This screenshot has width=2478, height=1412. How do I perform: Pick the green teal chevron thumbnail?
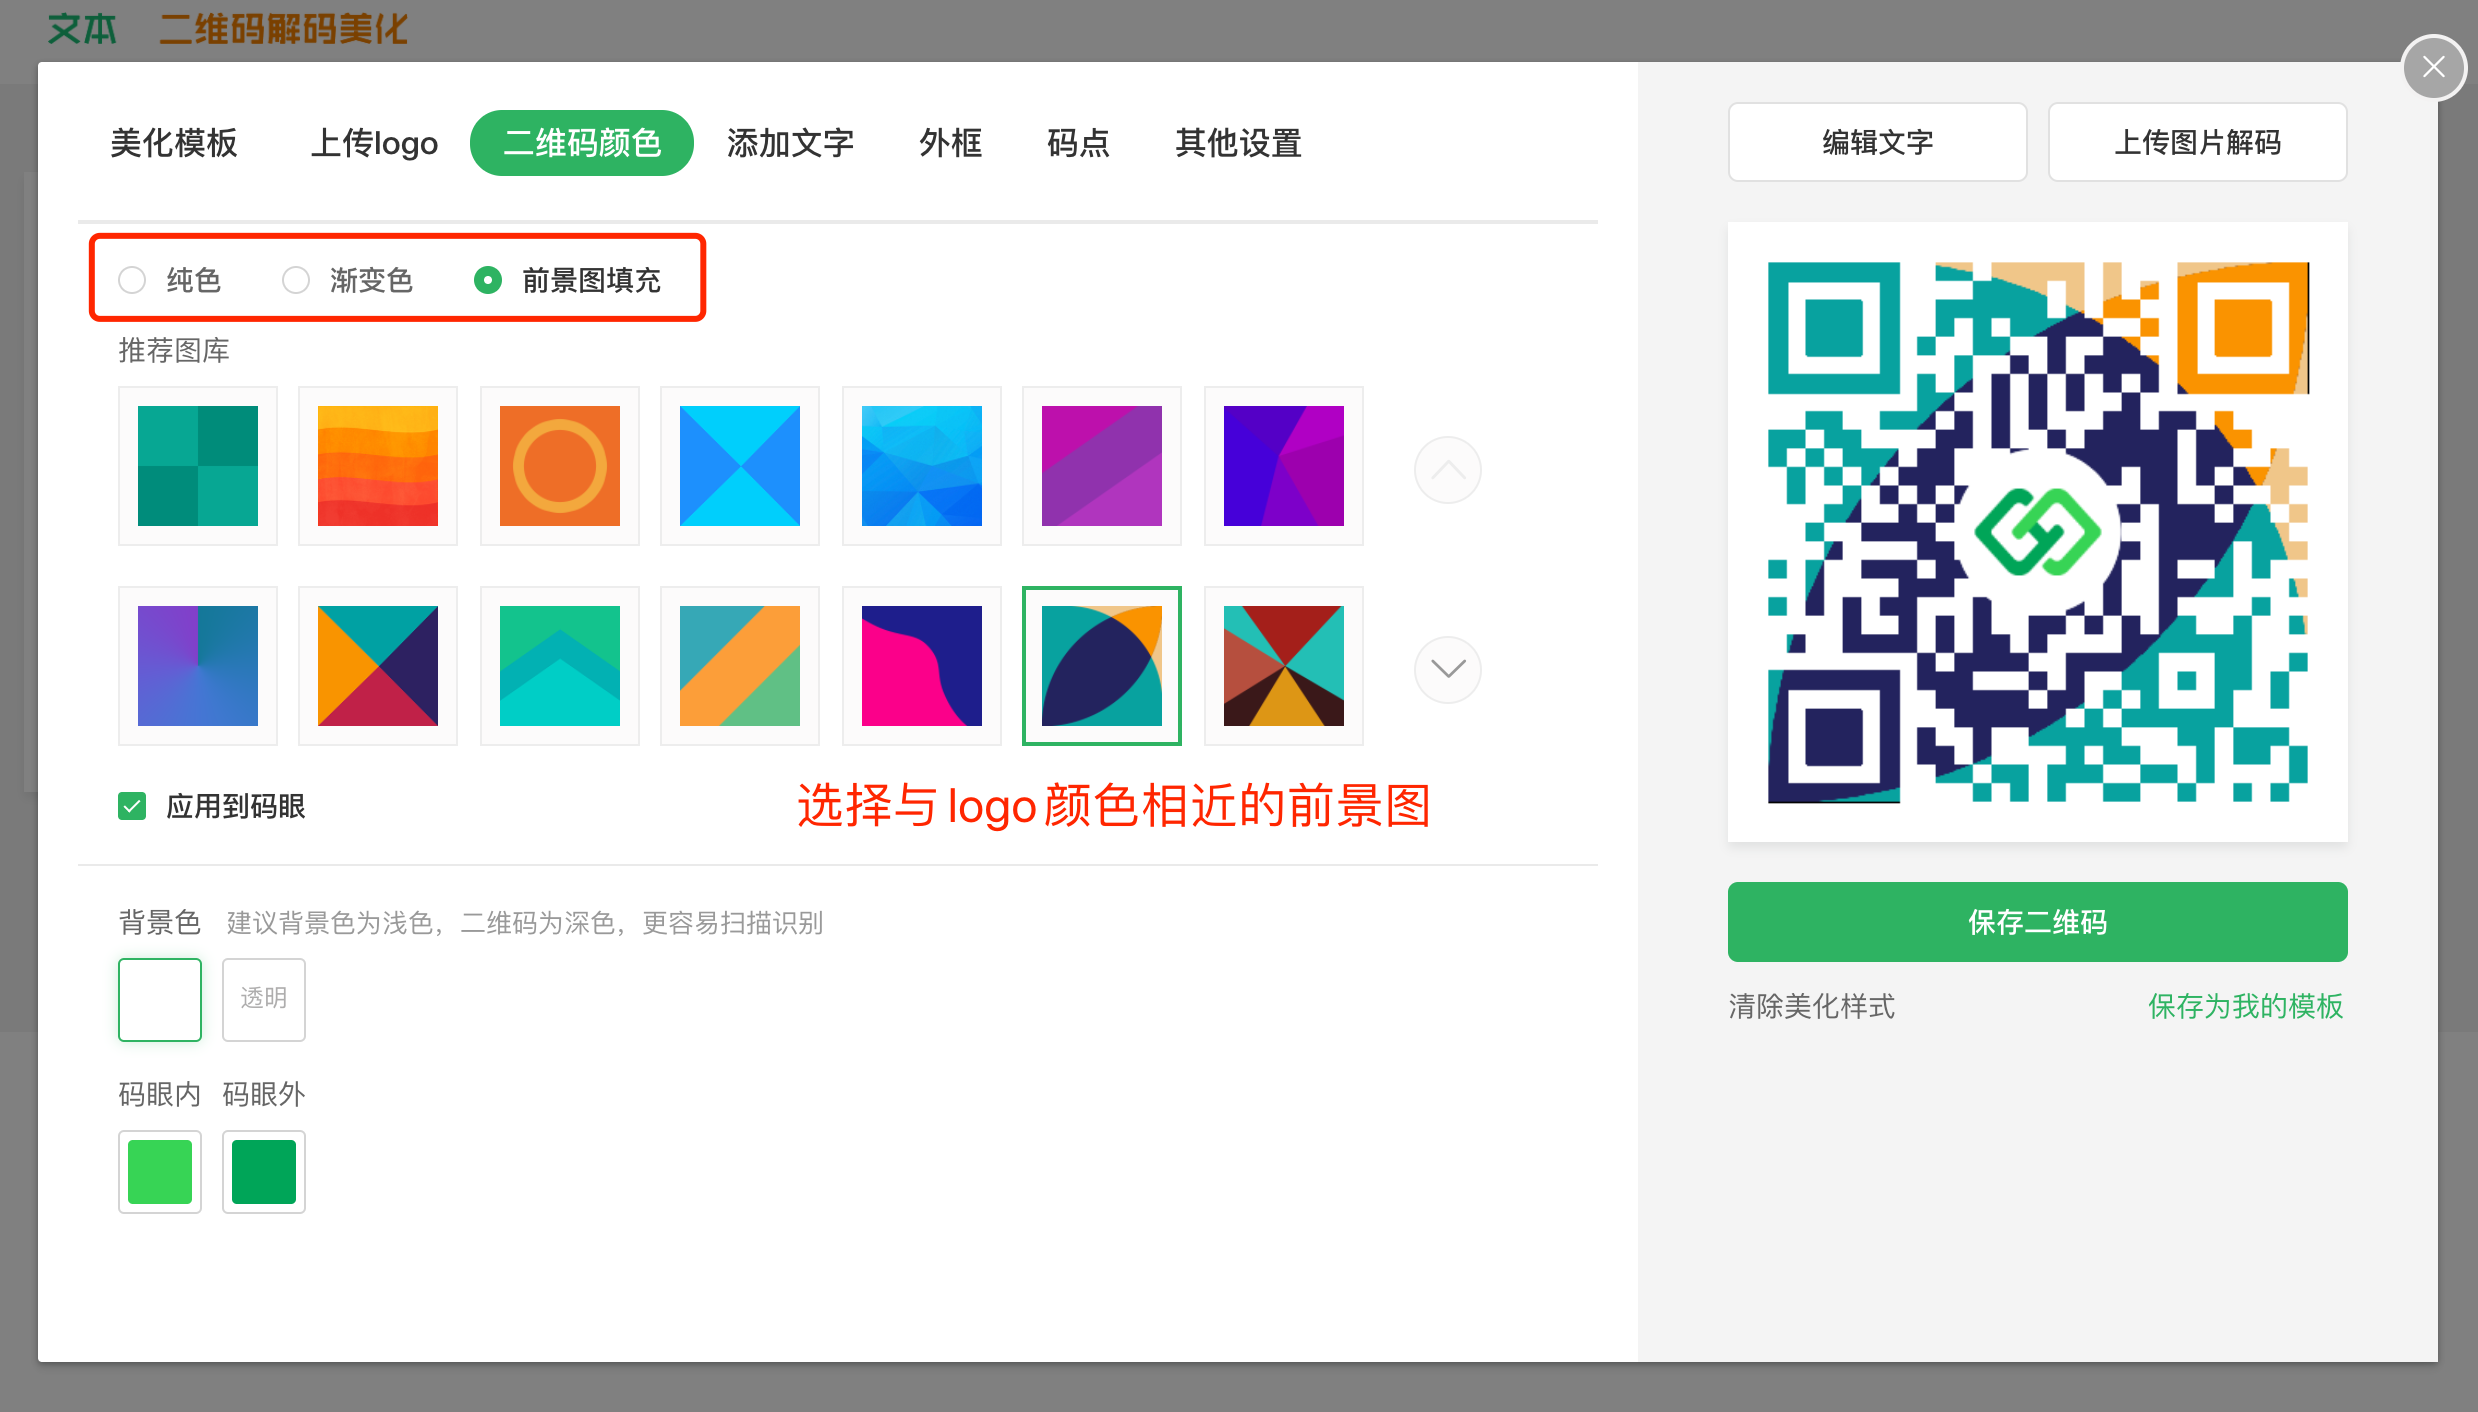tap(560, 666)
